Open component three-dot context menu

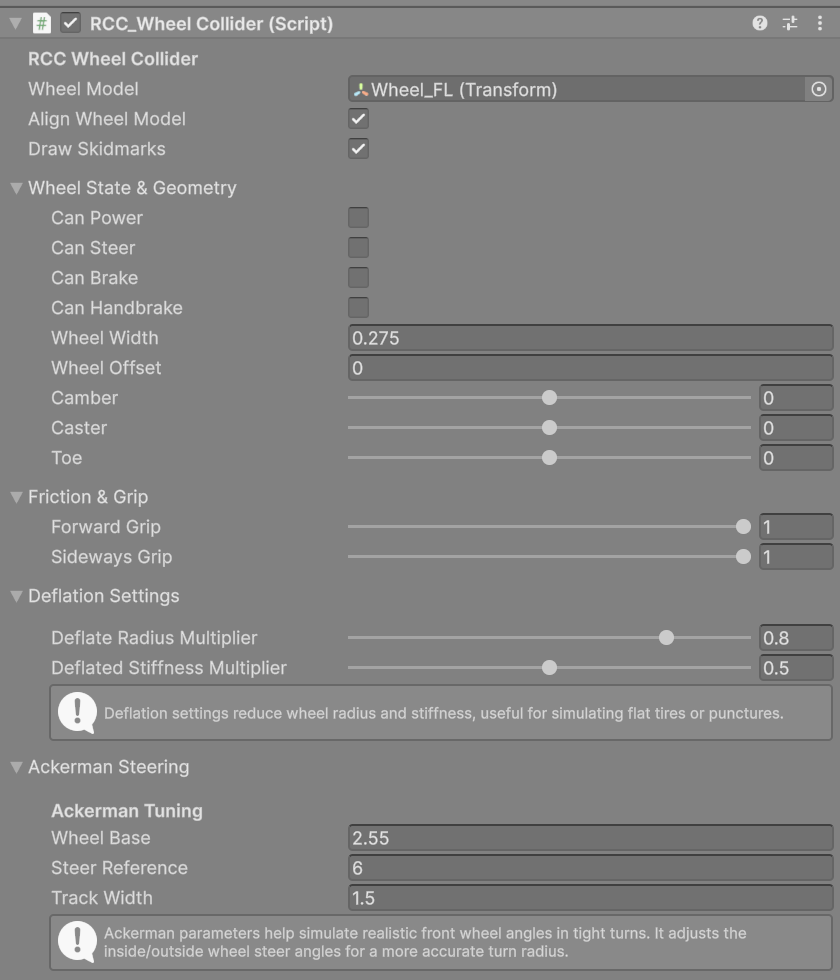[819, 24]
